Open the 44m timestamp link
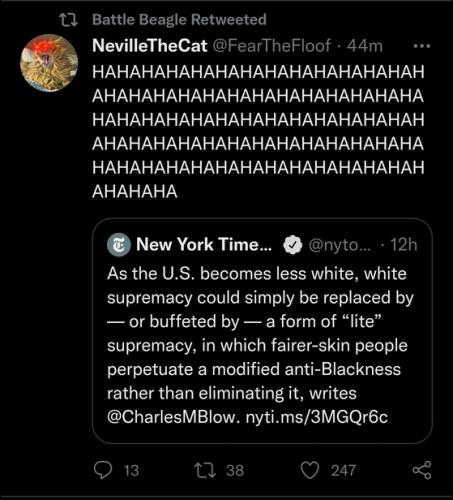 tap(365, 46)
